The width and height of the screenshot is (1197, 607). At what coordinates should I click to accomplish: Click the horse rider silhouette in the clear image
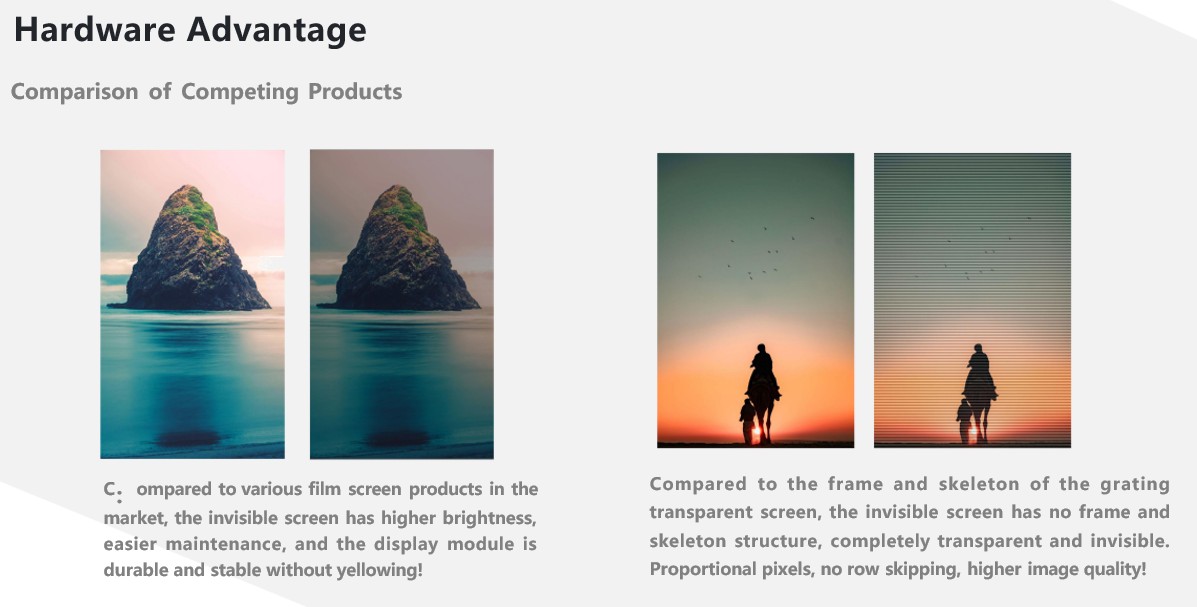pos(761,393)
